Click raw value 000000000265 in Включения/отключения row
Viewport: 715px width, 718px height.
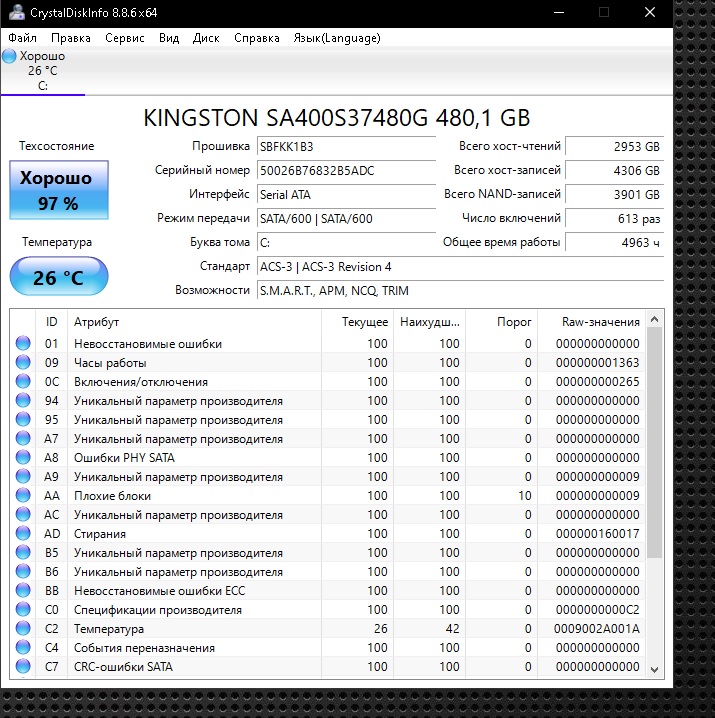[x=597, y=381]
